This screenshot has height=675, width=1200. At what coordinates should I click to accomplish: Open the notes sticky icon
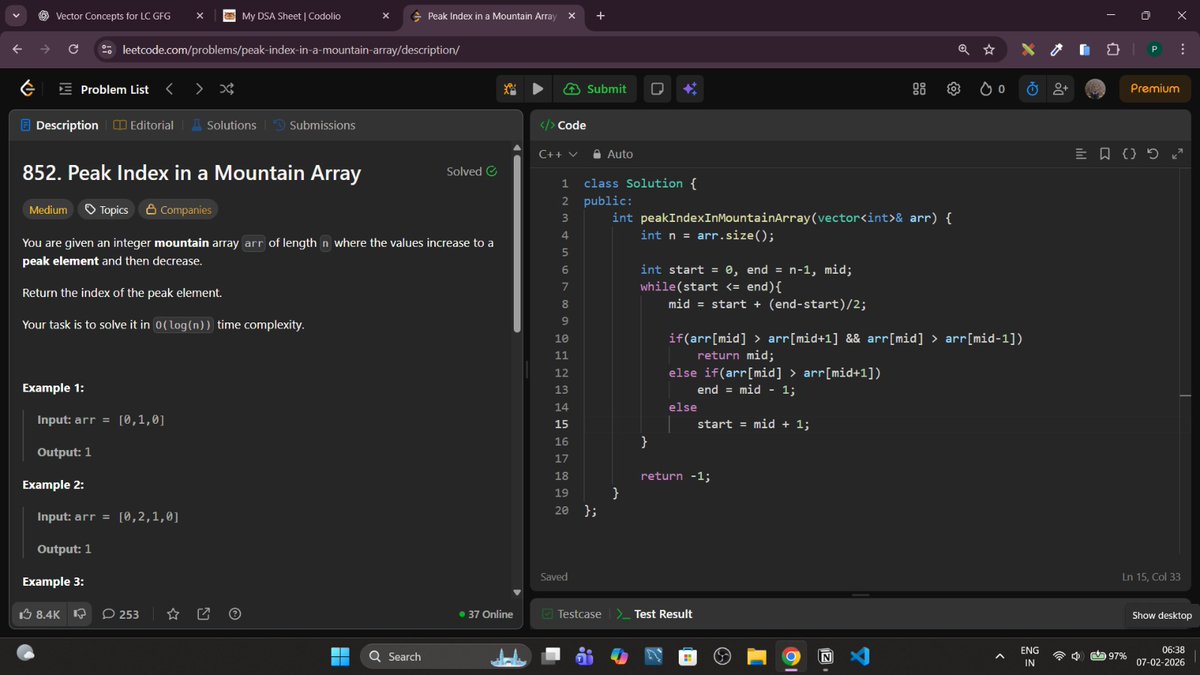pos(658,89)
